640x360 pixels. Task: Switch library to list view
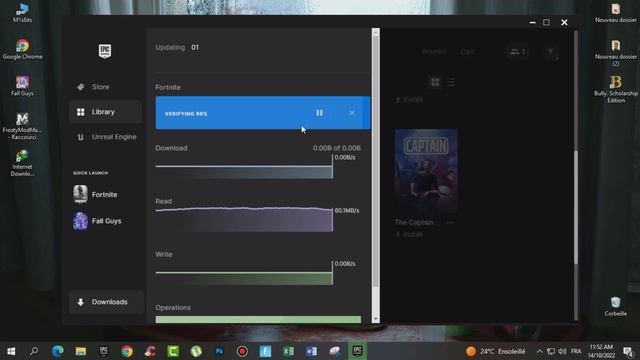[451, 82]
